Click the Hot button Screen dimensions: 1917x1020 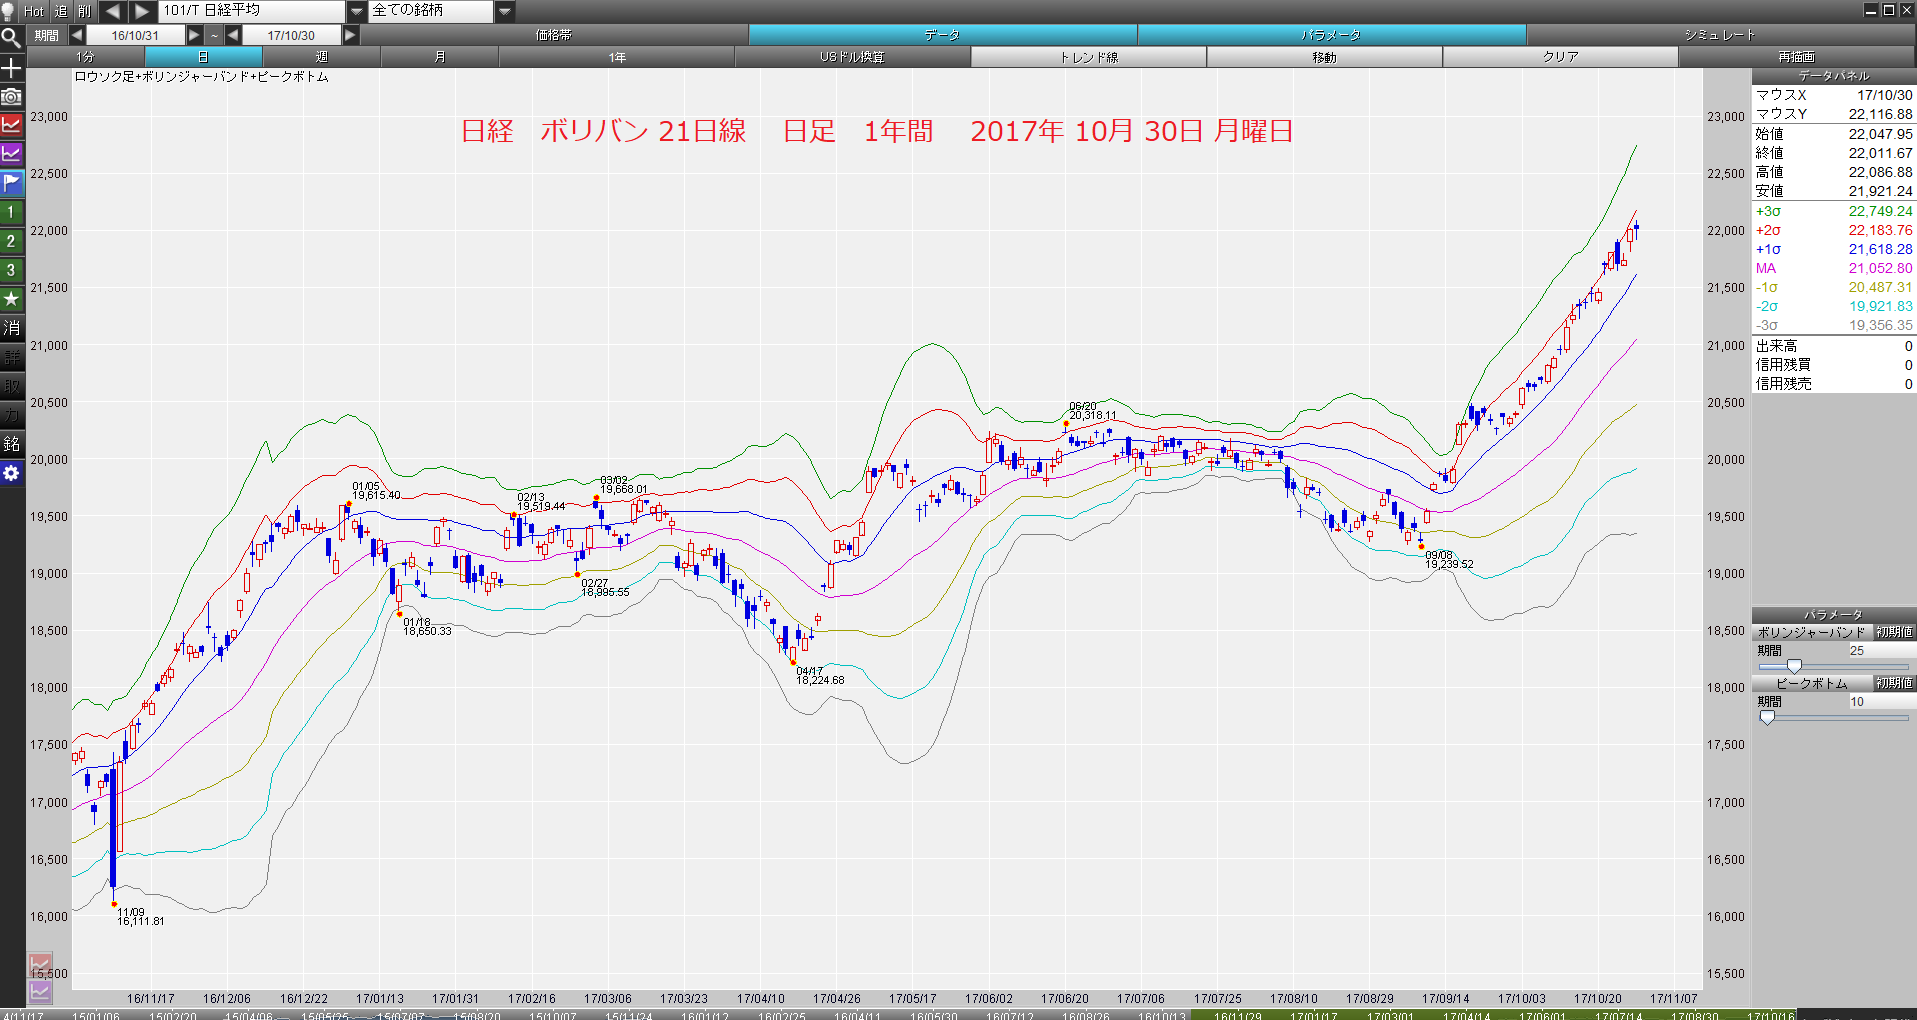click(x=34, y=11)
